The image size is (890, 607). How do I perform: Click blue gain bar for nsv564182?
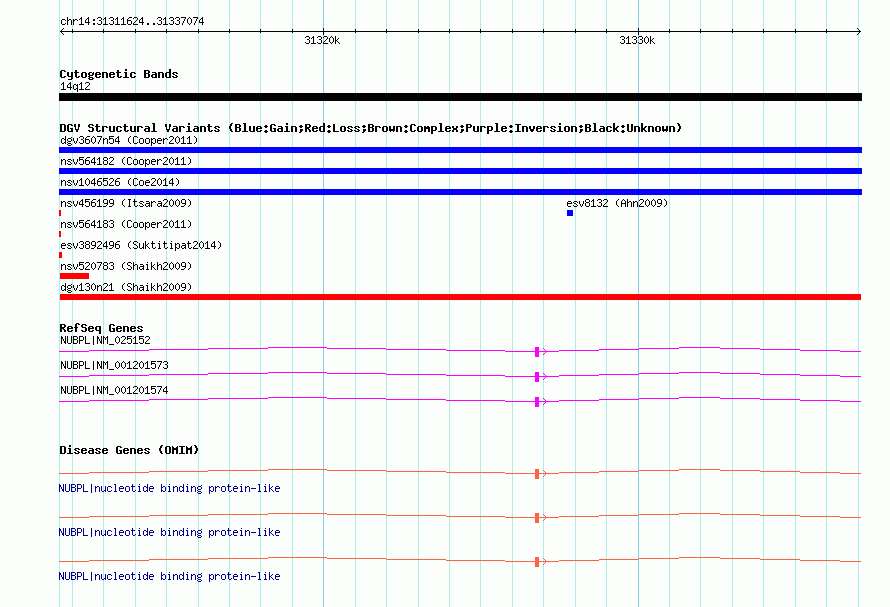point(460,171)
